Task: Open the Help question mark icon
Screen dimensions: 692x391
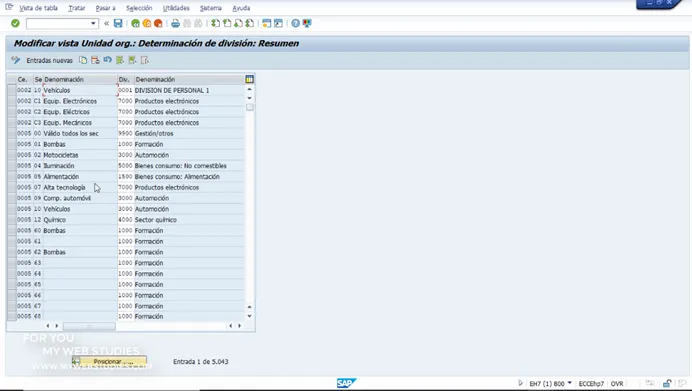Action: point(295,23)
